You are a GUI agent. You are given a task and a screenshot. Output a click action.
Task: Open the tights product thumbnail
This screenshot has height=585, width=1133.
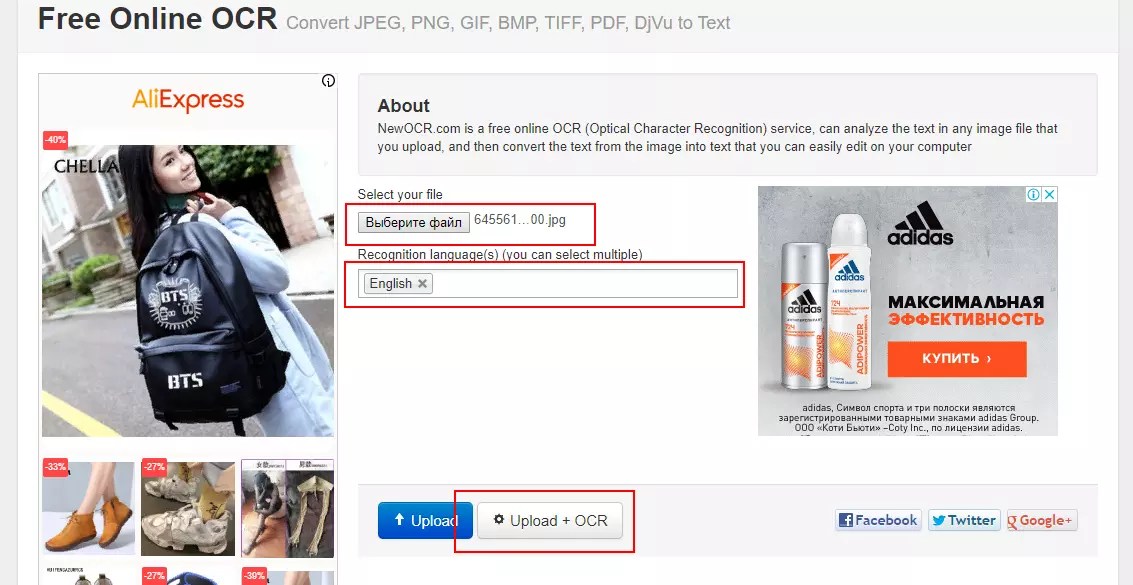(288, 508)
